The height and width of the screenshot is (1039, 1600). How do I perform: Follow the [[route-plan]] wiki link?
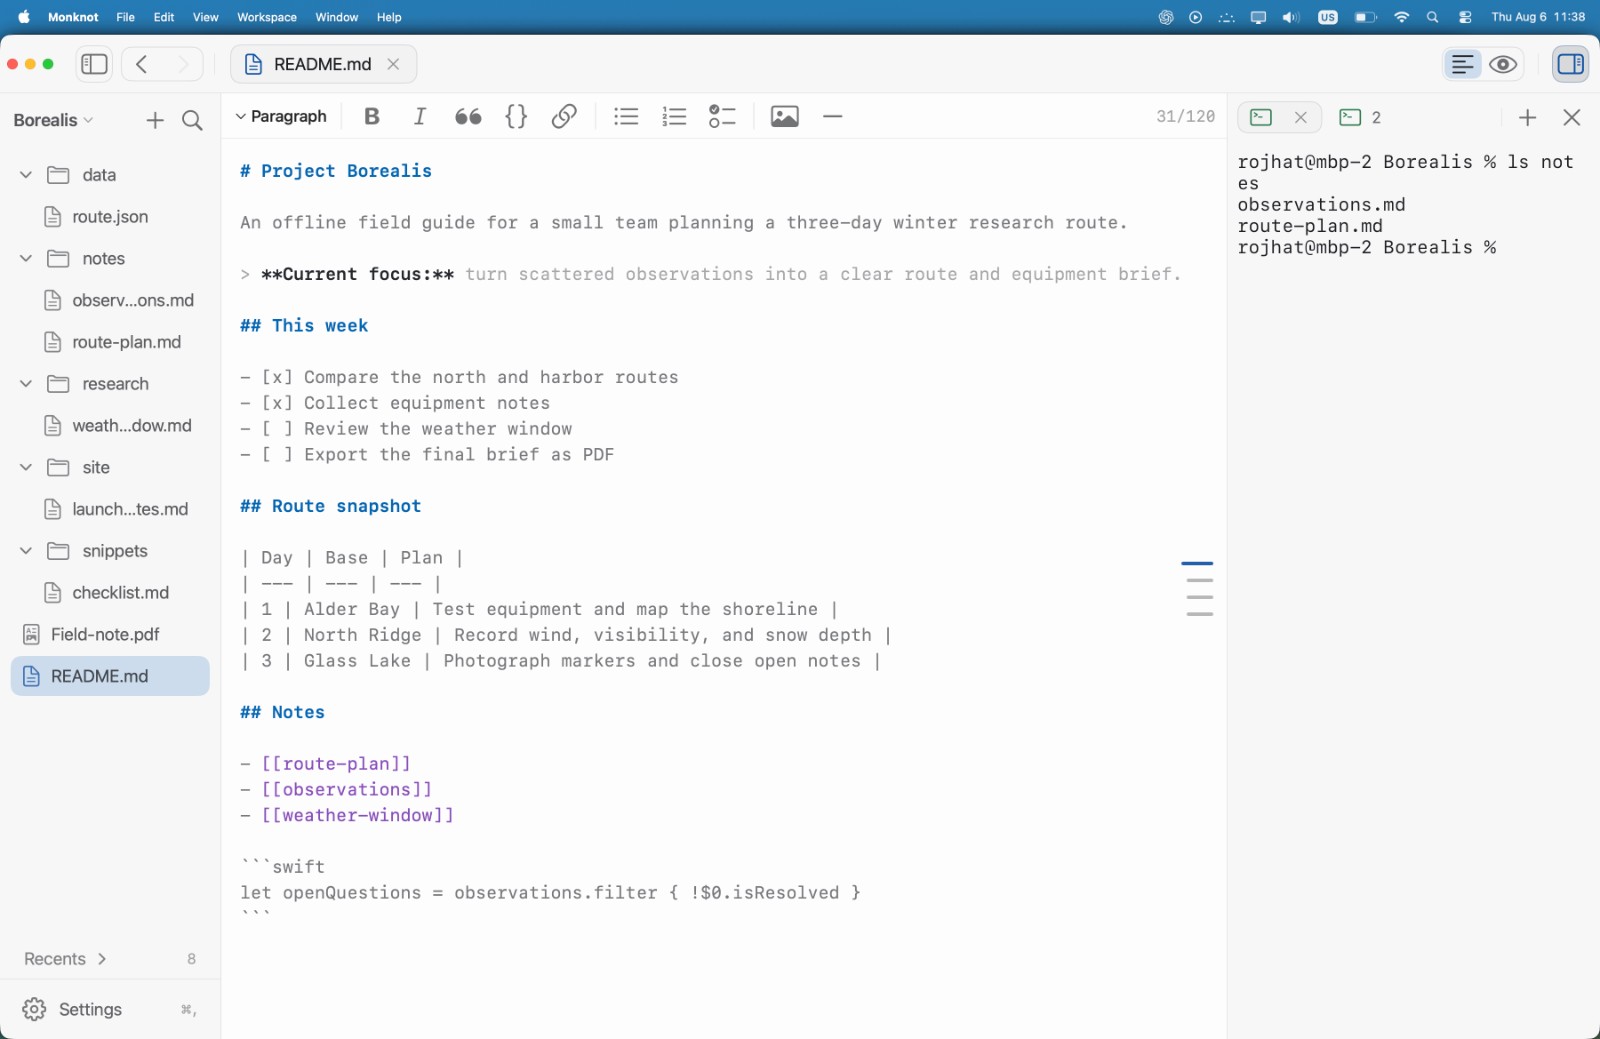coord(336,764)
